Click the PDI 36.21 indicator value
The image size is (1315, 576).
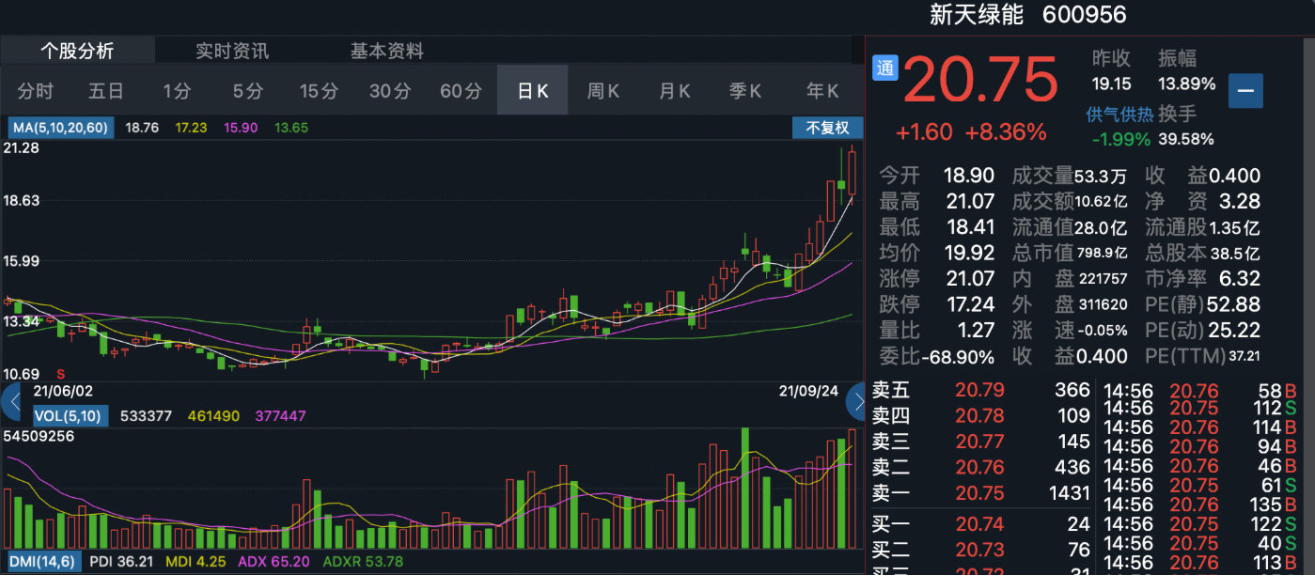coord(122,562)
